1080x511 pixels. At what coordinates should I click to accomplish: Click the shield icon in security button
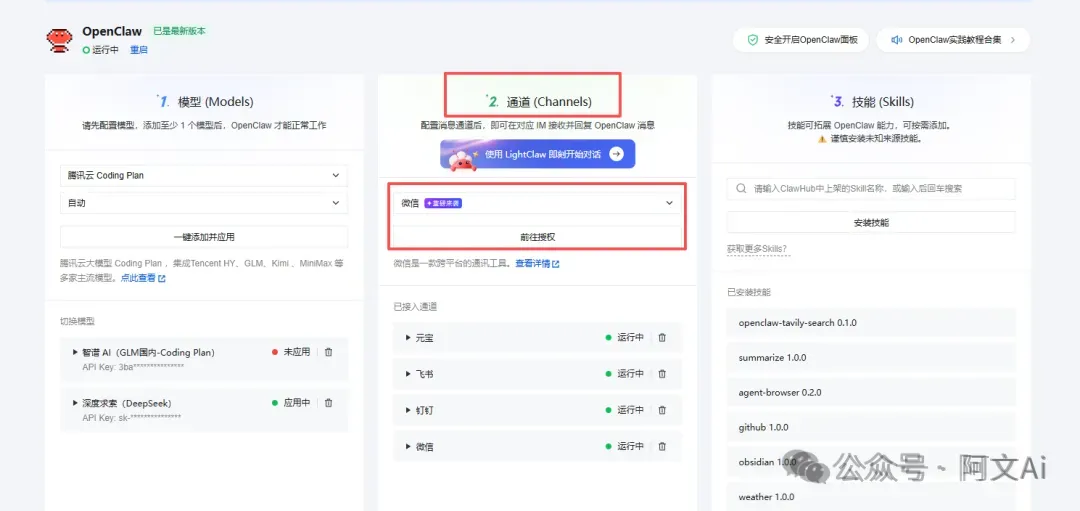pos(753,40)
